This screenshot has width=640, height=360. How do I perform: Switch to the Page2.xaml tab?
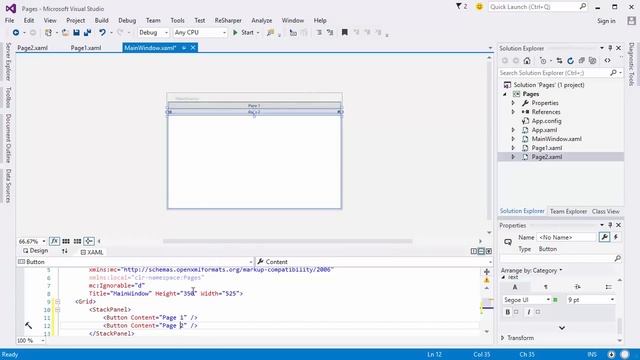click(x=33, y=48)
